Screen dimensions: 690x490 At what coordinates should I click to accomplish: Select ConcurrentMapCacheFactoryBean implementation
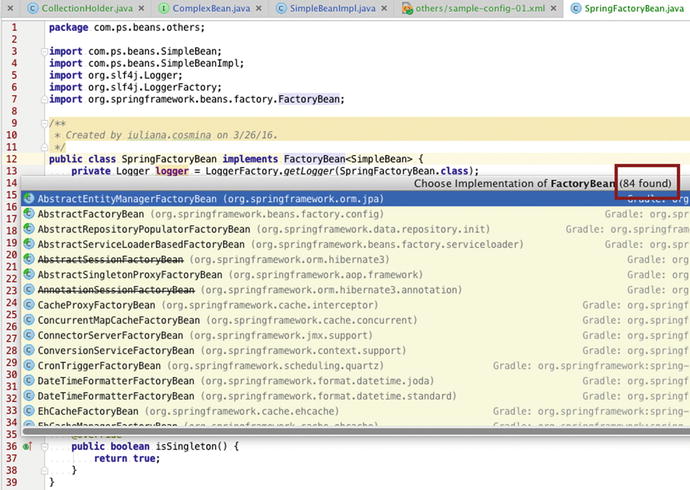click(x=356, y=320)
